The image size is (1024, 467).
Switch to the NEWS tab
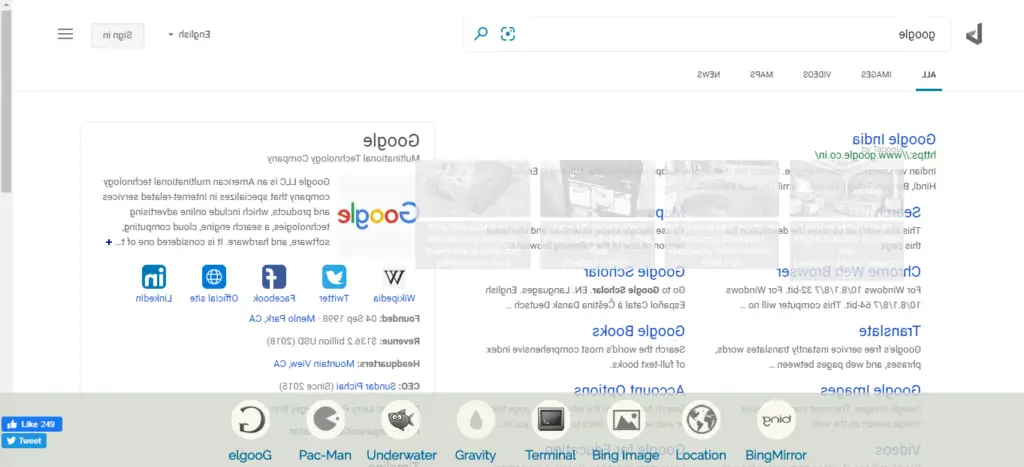pyautogui.click(x=709, y=74)
